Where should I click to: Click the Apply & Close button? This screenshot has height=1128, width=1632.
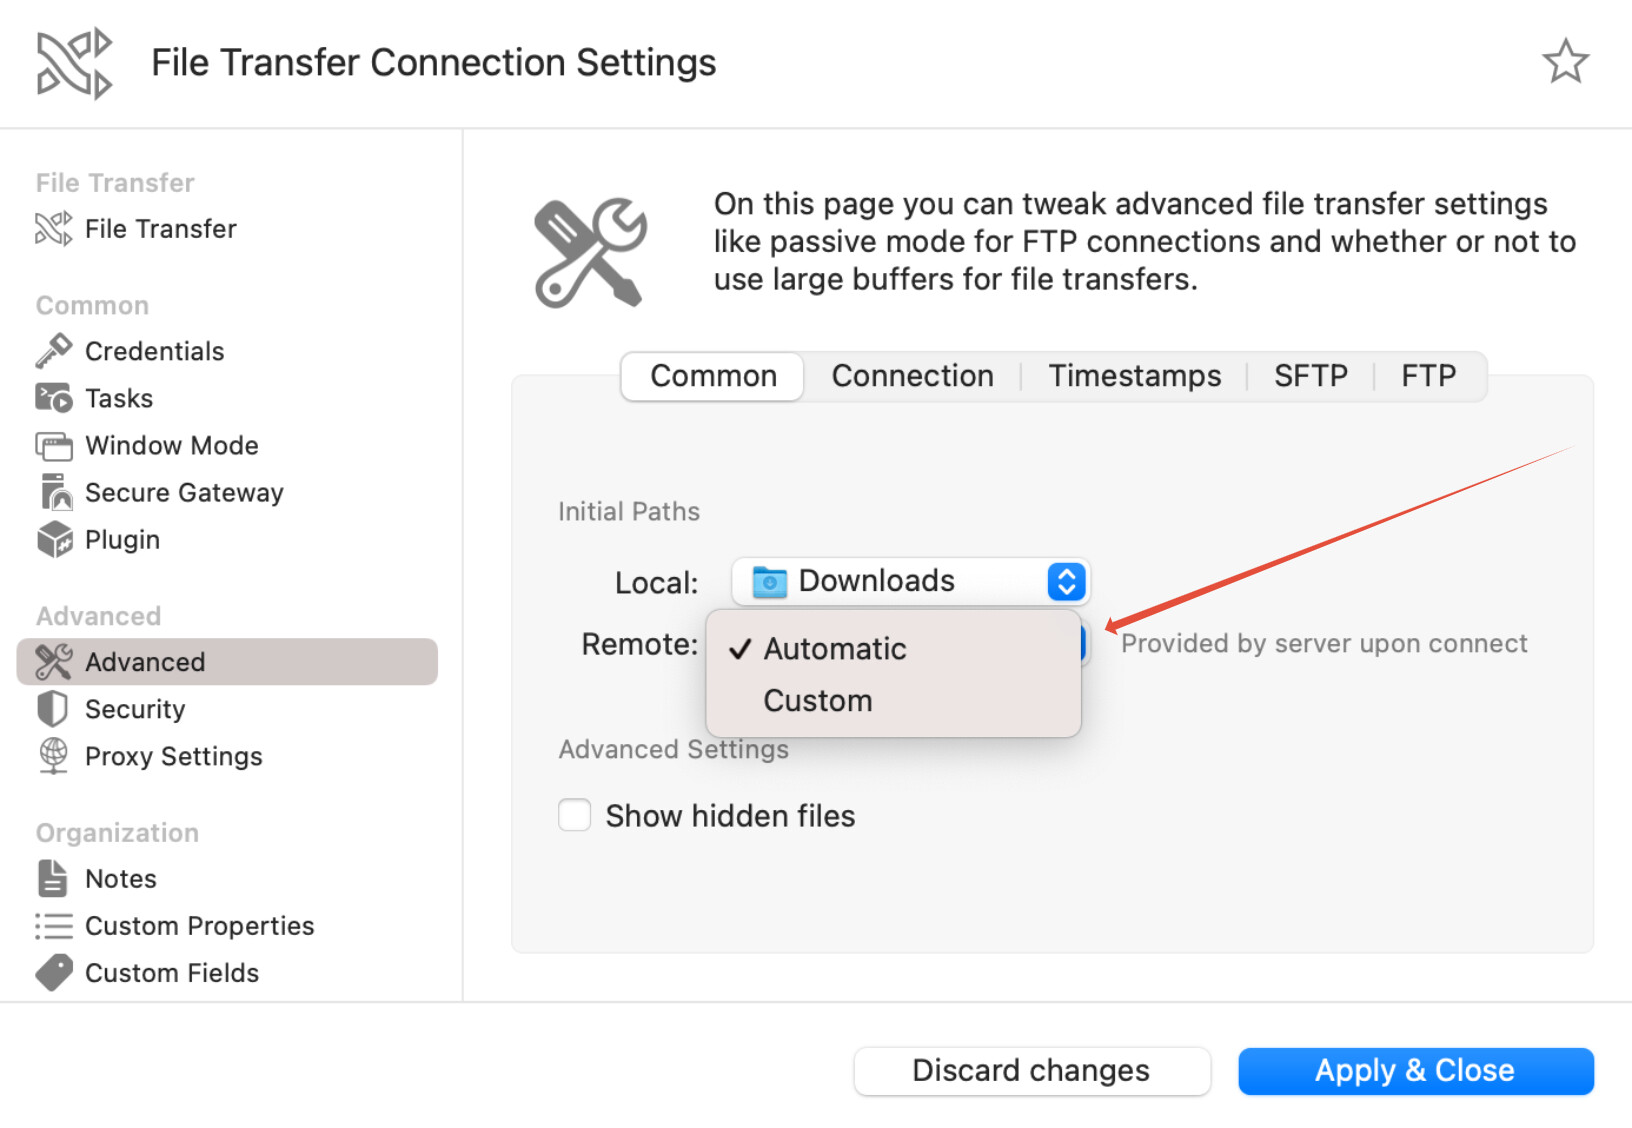pyautogui.click(x=1415, y=1071)
